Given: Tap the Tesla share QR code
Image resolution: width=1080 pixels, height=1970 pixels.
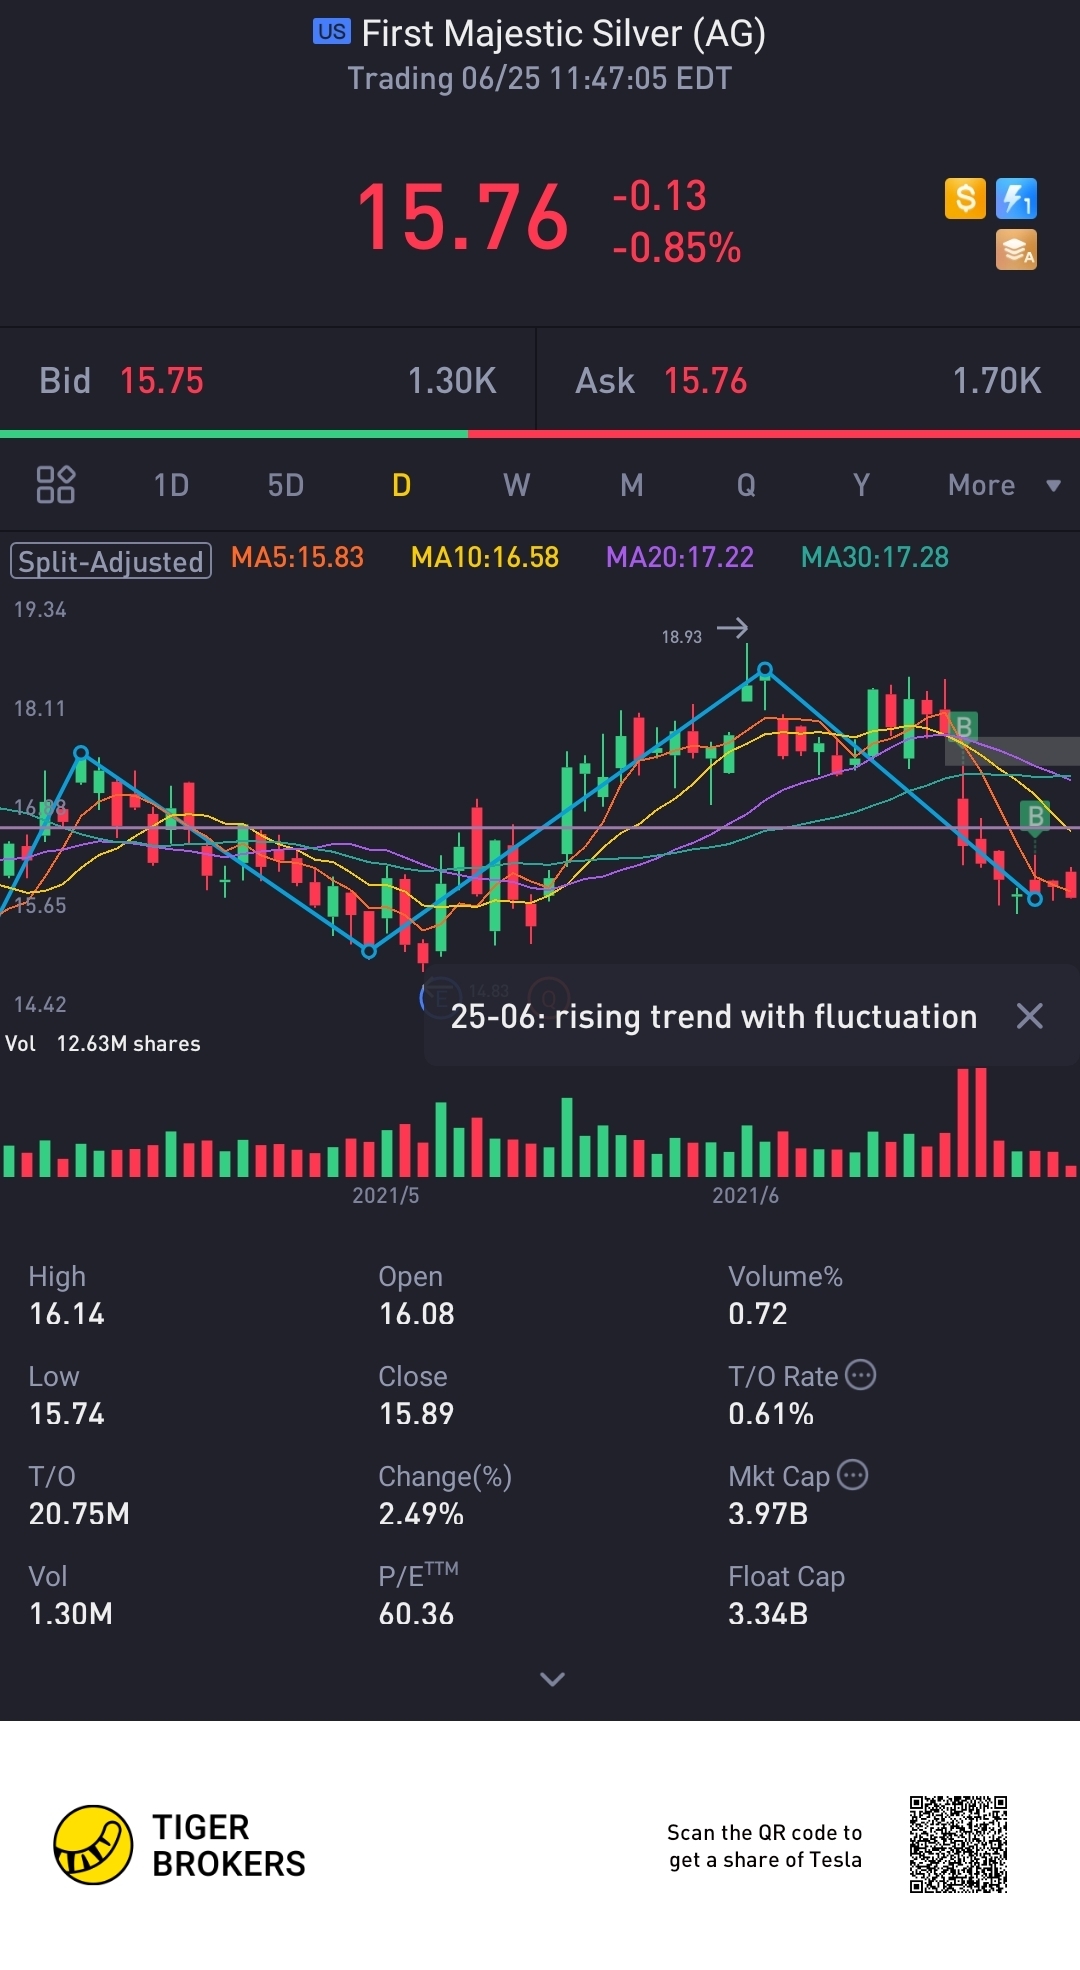Looking at the screenshot, I should 958,1845.
